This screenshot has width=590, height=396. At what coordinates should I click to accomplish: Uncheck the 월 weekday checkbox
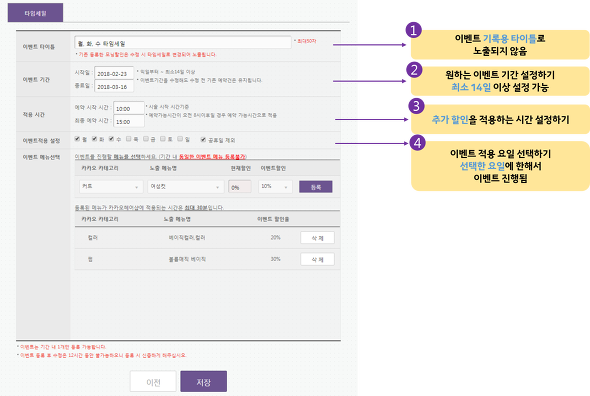[x=77, y=139]
